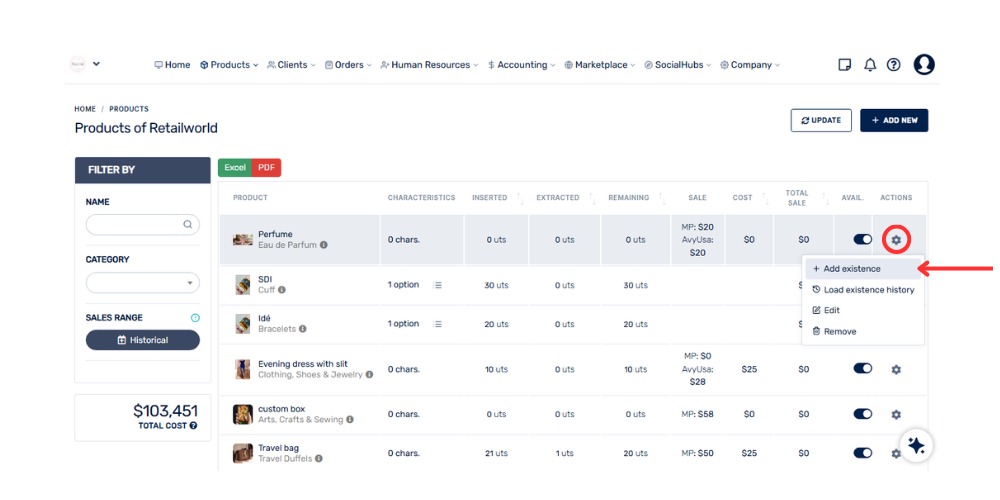Expand the Products navigation menu
This screenshot has height=500, width=1000.
pyautogui.click(x=229, y=65)
